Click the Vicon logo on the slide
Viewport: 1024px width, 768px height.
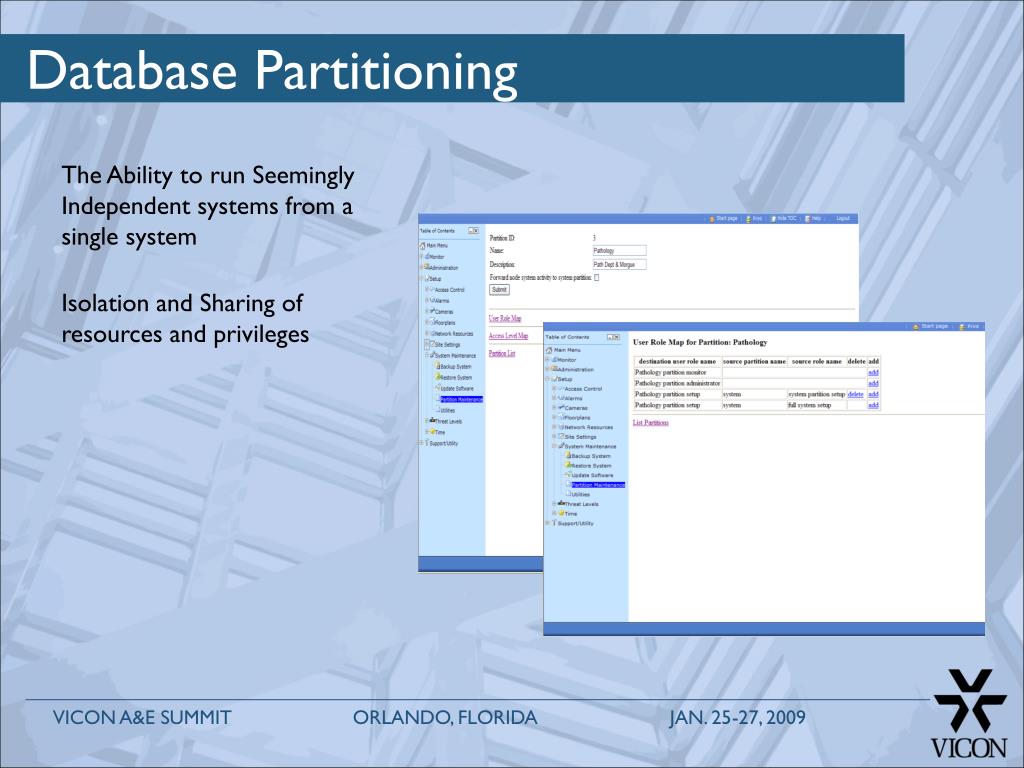[970, 713]
